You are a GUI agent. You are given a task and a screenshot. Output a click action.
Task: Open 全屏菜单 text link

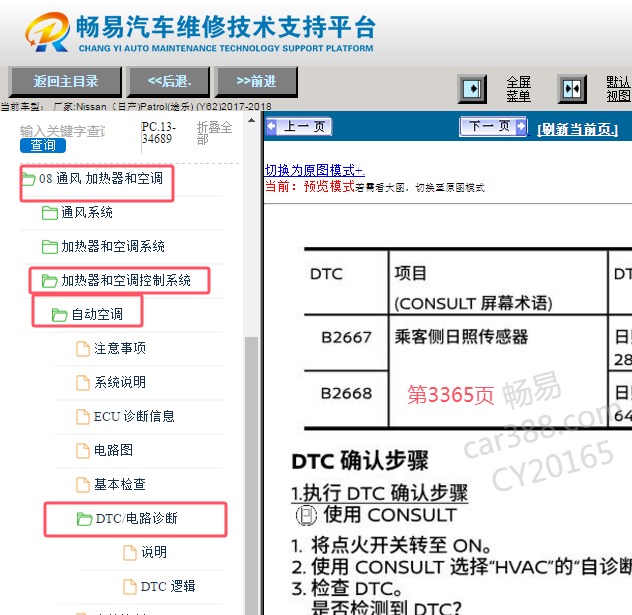point(518,89)
